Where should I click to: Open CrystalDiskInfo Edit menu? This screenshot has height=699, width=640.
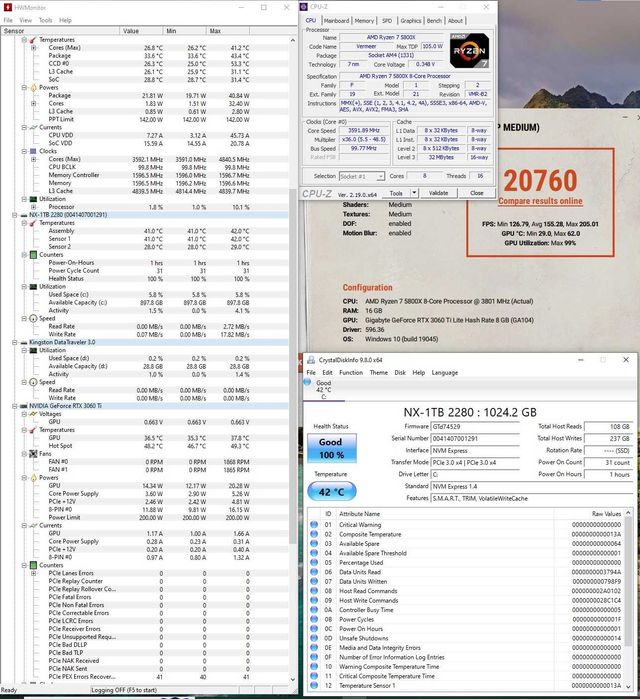pyautogui.click(x=327, y=373)
